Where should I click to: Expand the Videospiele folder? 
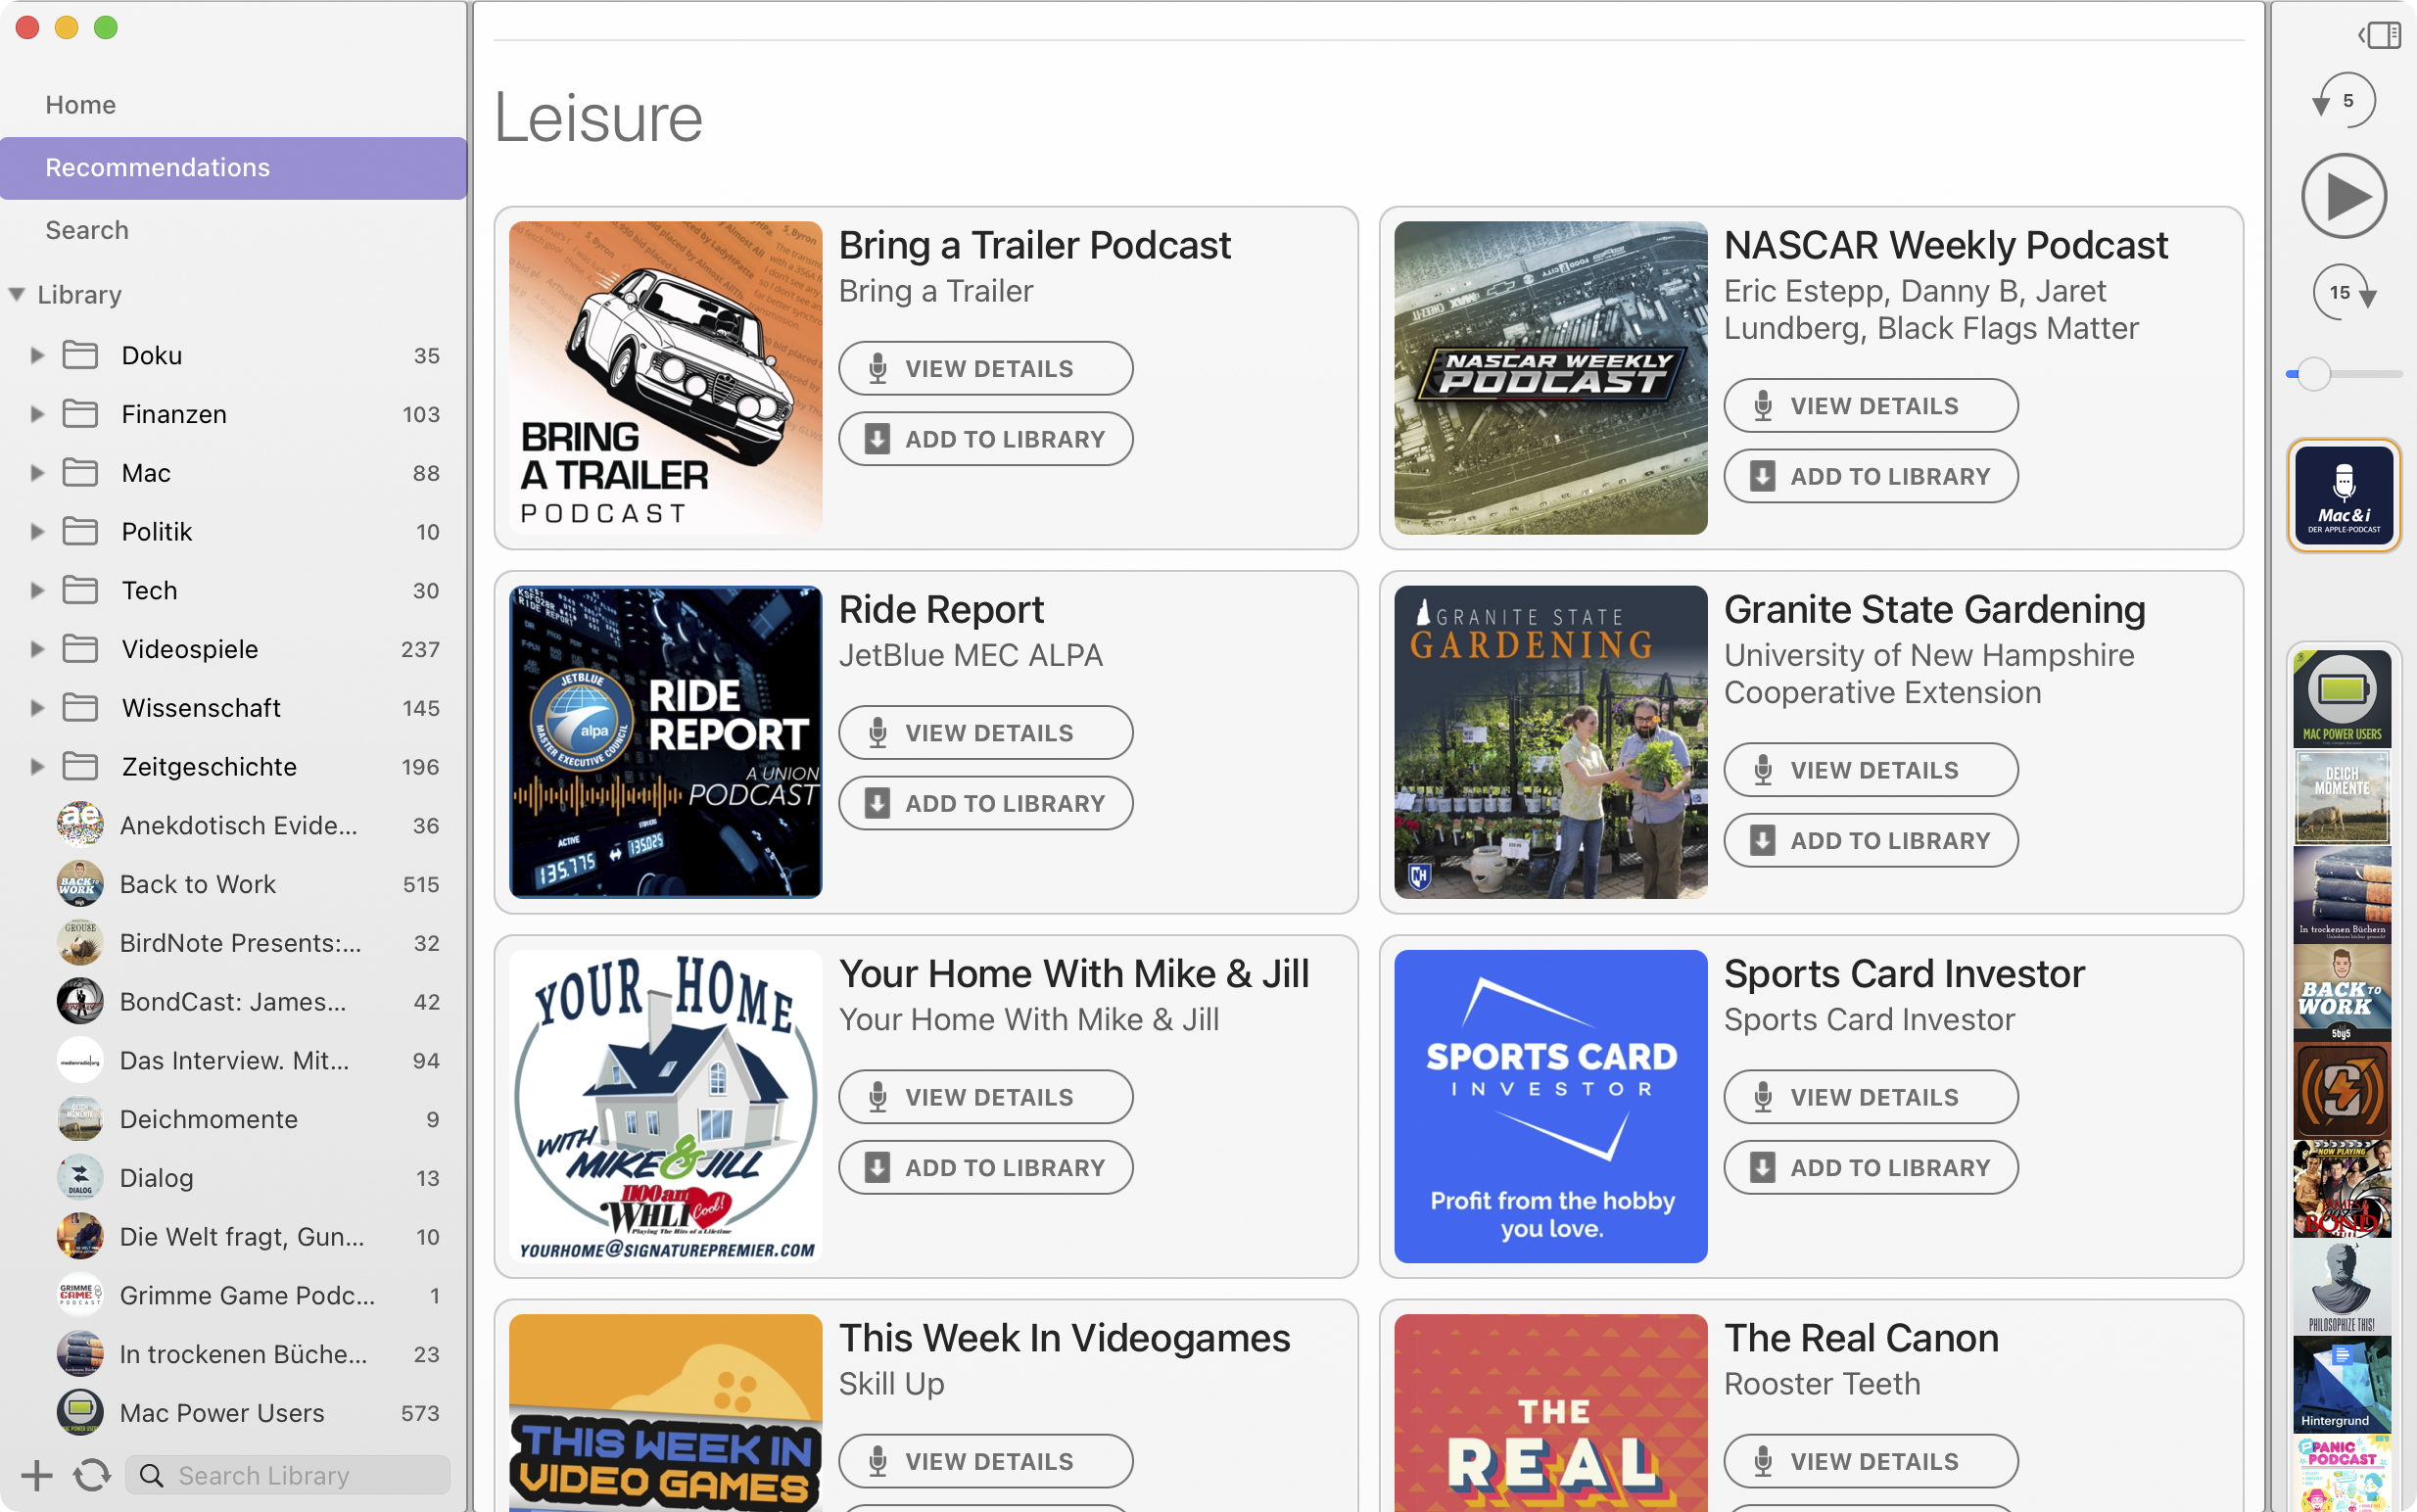point(37,649)
